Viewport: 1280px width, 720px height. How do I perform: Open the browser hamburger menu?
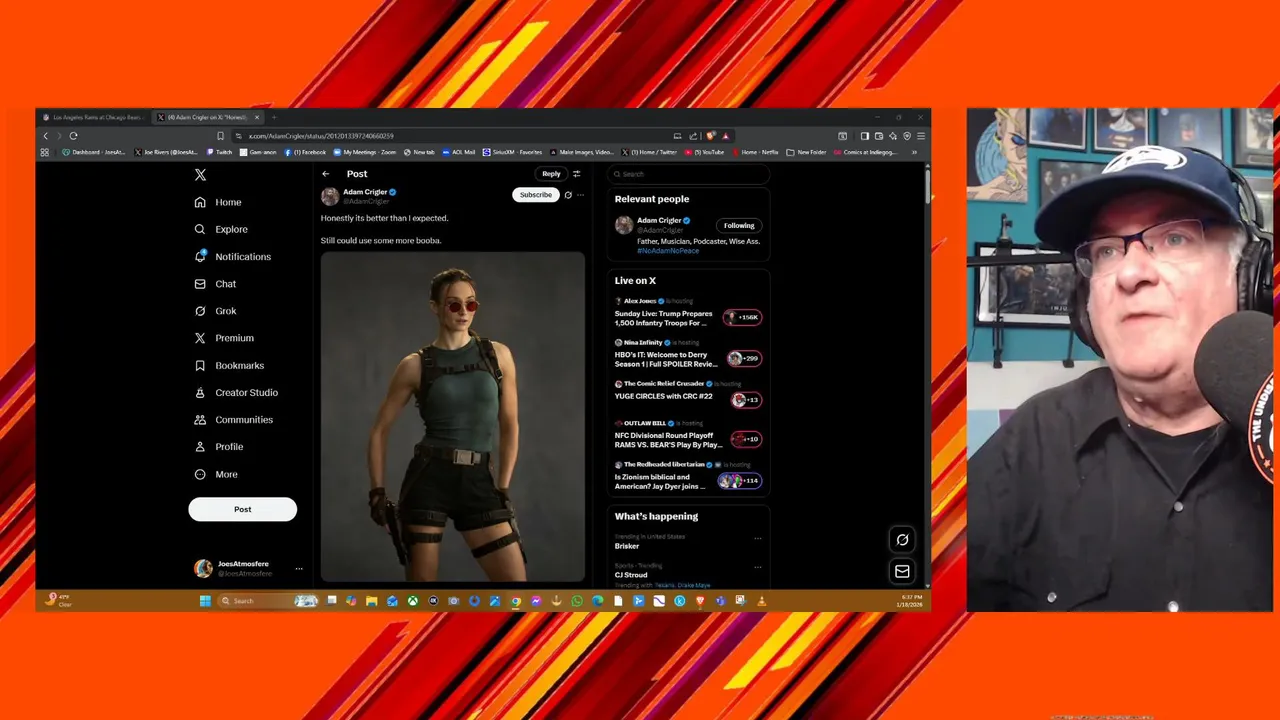920,136
